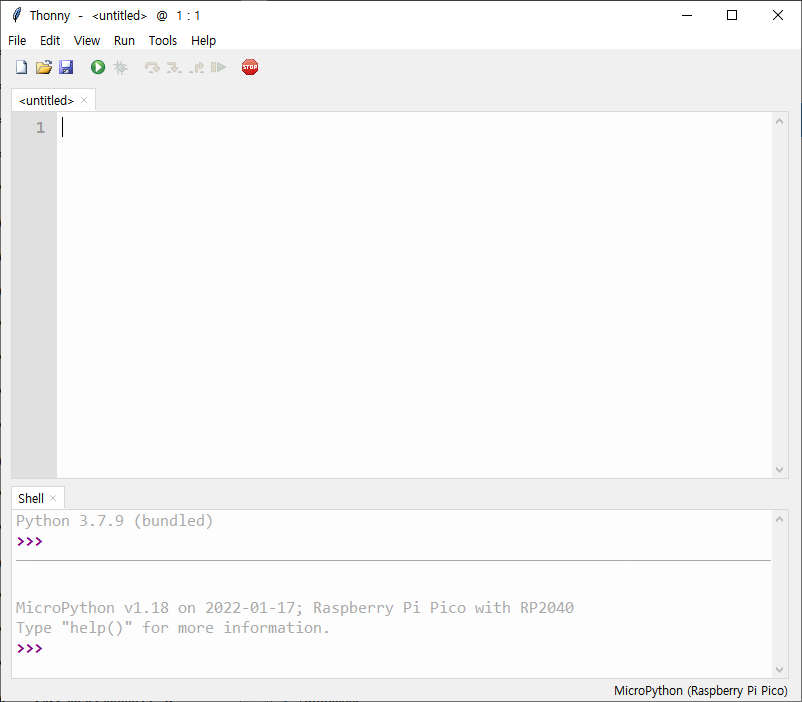
Task: Click the Shell scrollbar up arrow
Action: pos(779,519)
